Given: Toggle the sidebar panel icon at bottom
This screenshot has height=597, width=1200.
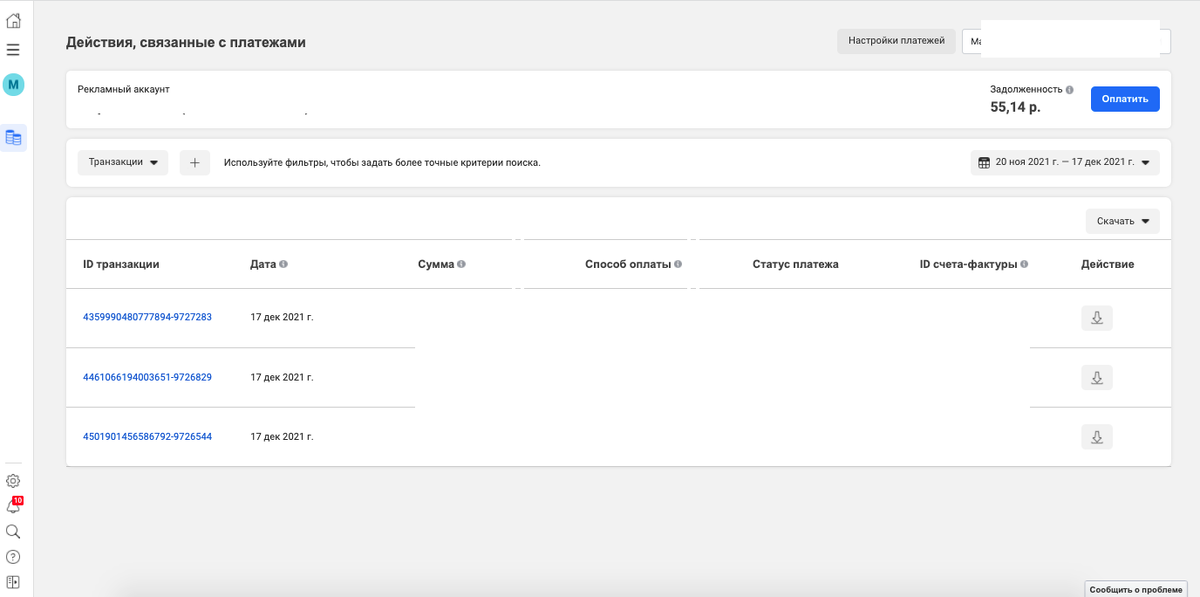Looking at the screenshot, I should click(x=13, y=582).
